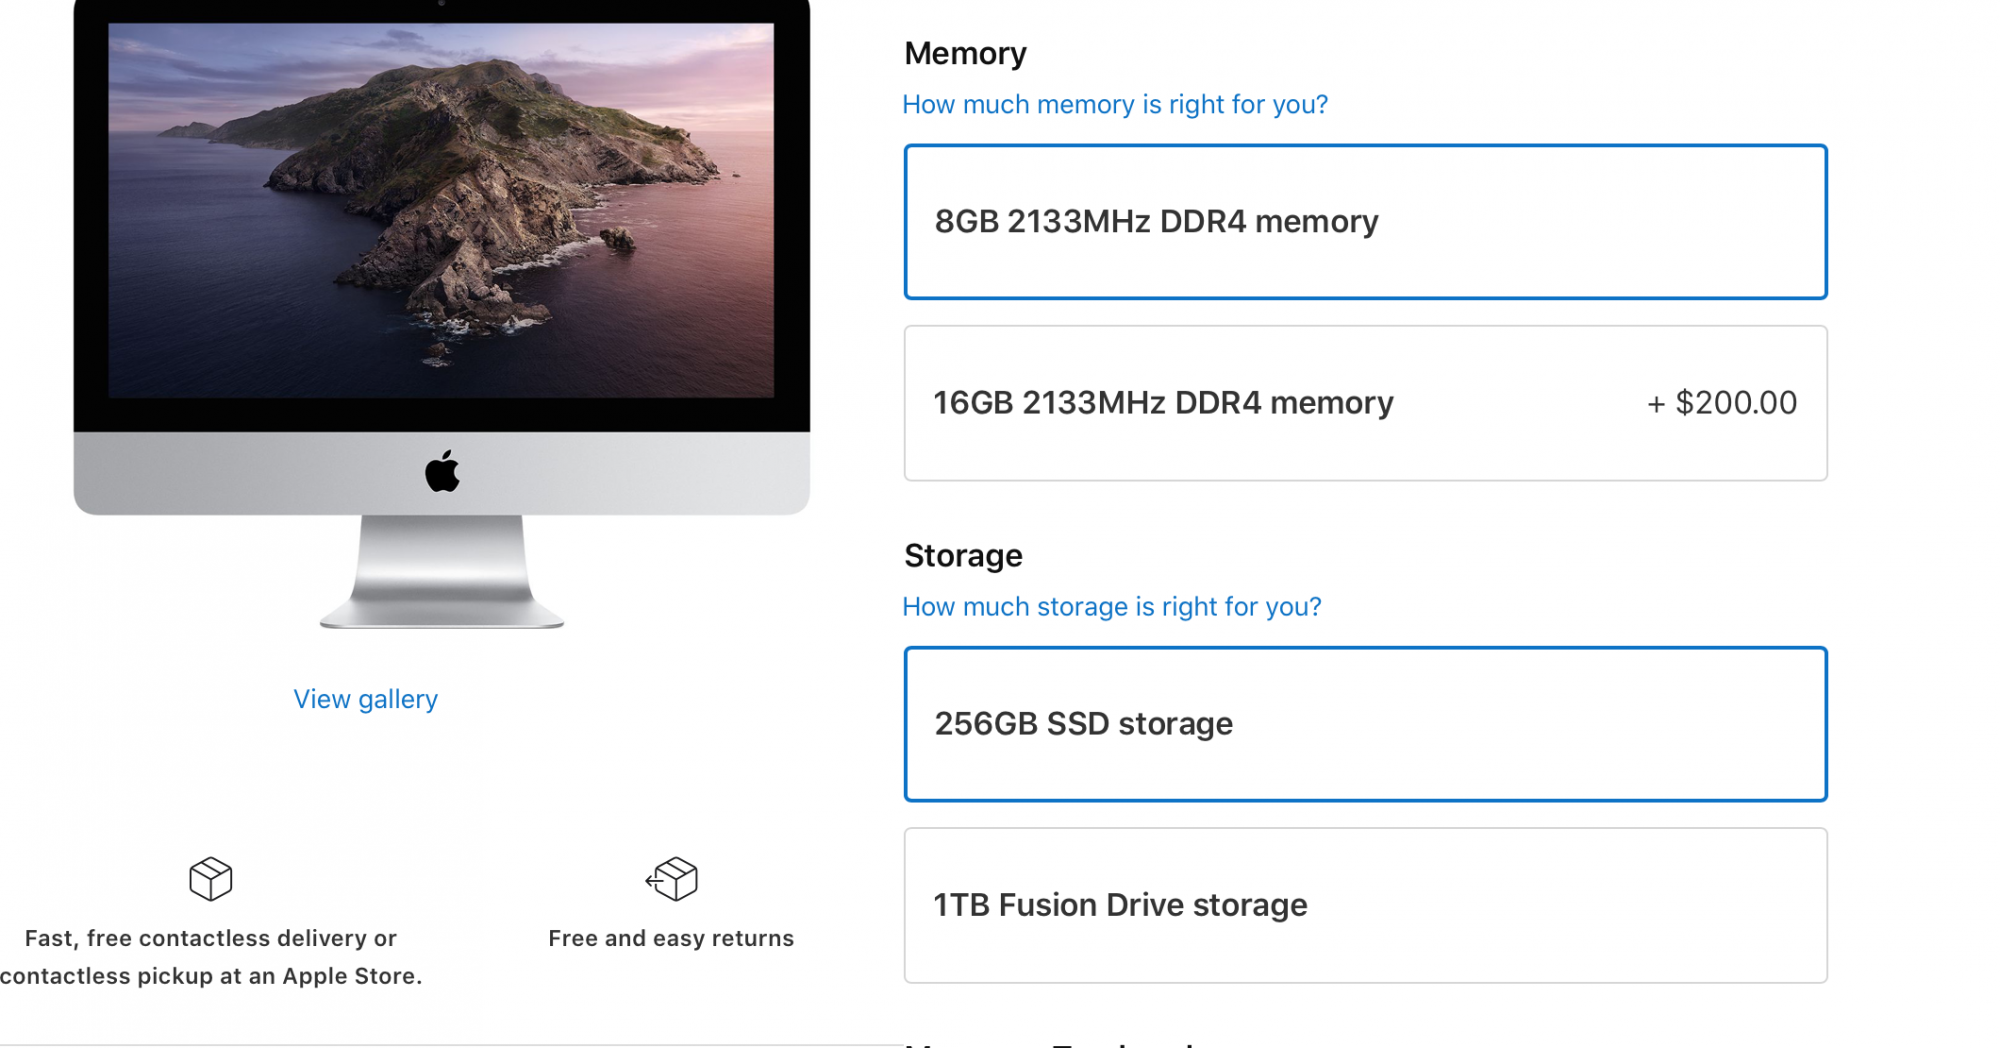Click the Catalina wallpaper on iMac screen
Image resolution: width=2000 pixels, height=1048 pixels.
pos(440,210)
